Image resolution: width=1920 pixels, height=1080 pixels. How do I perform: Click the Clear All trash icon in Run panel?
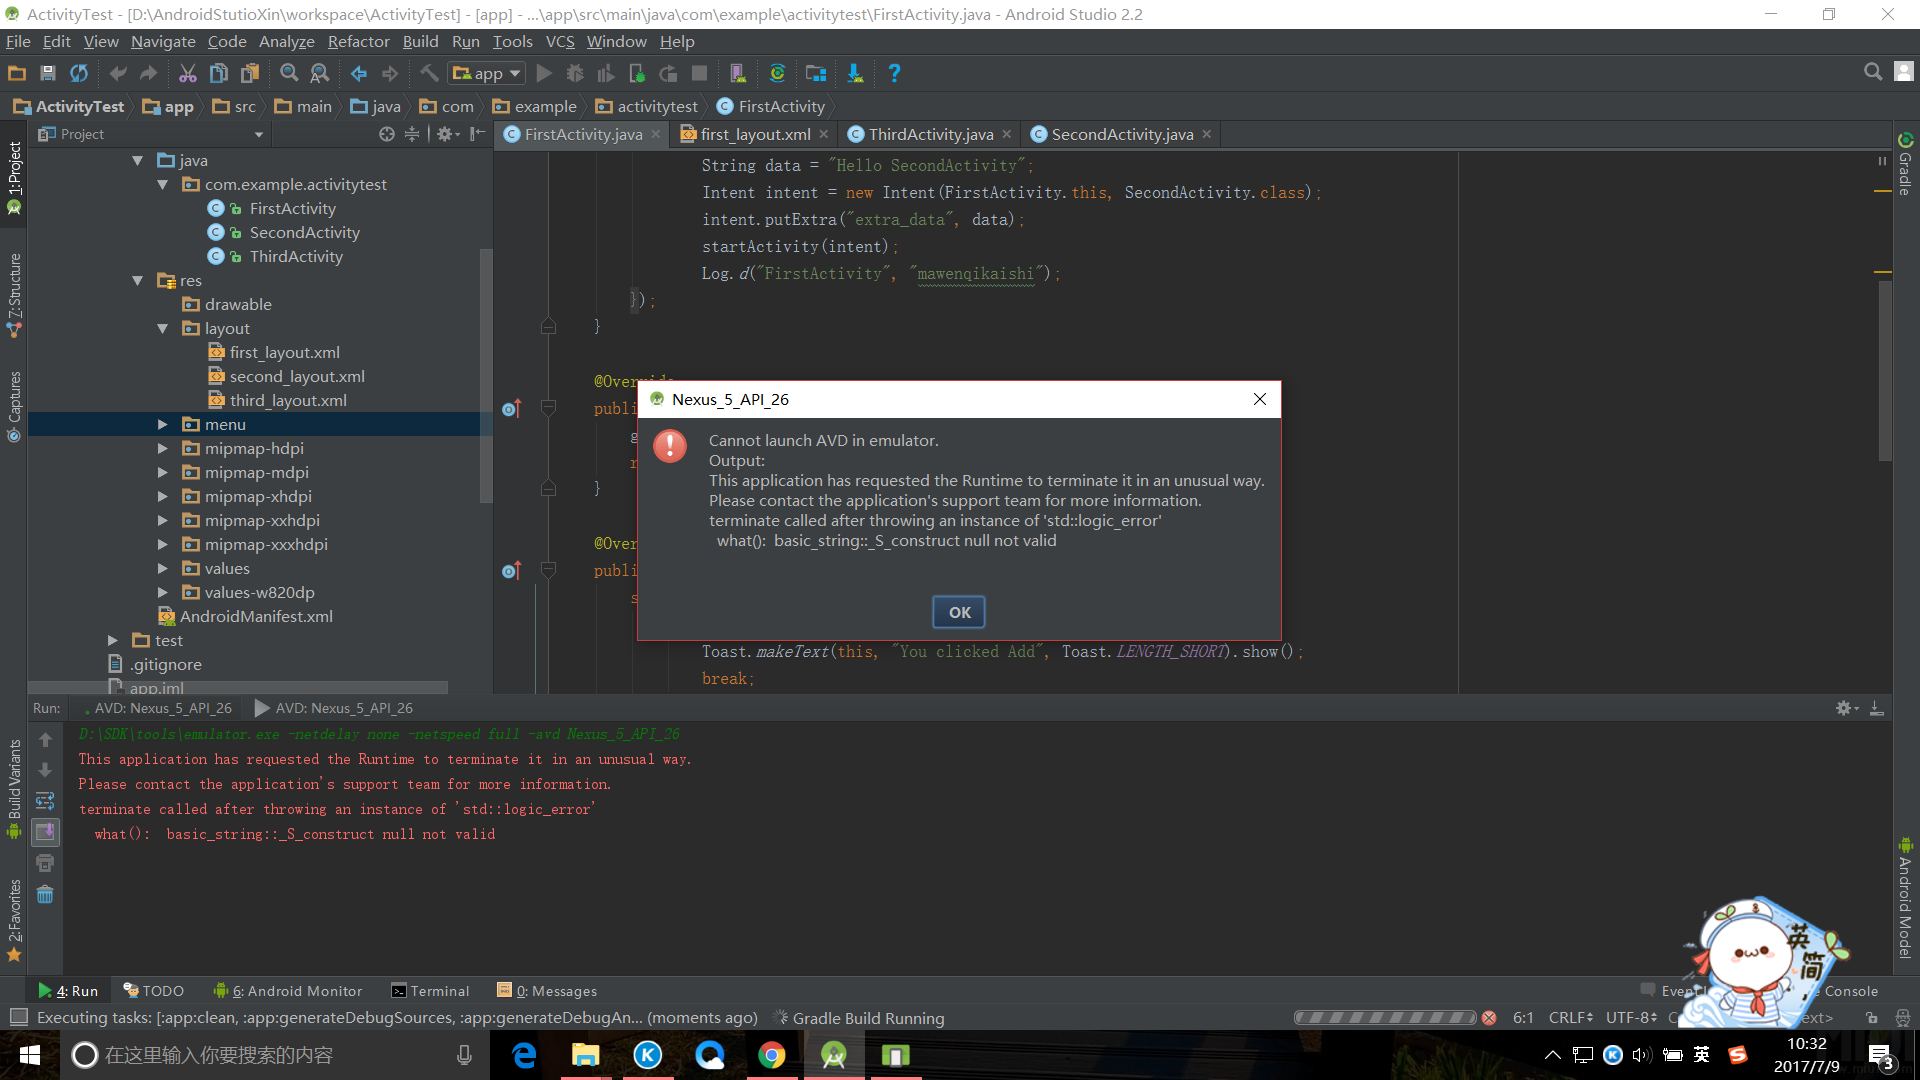(x=45, y=894)
